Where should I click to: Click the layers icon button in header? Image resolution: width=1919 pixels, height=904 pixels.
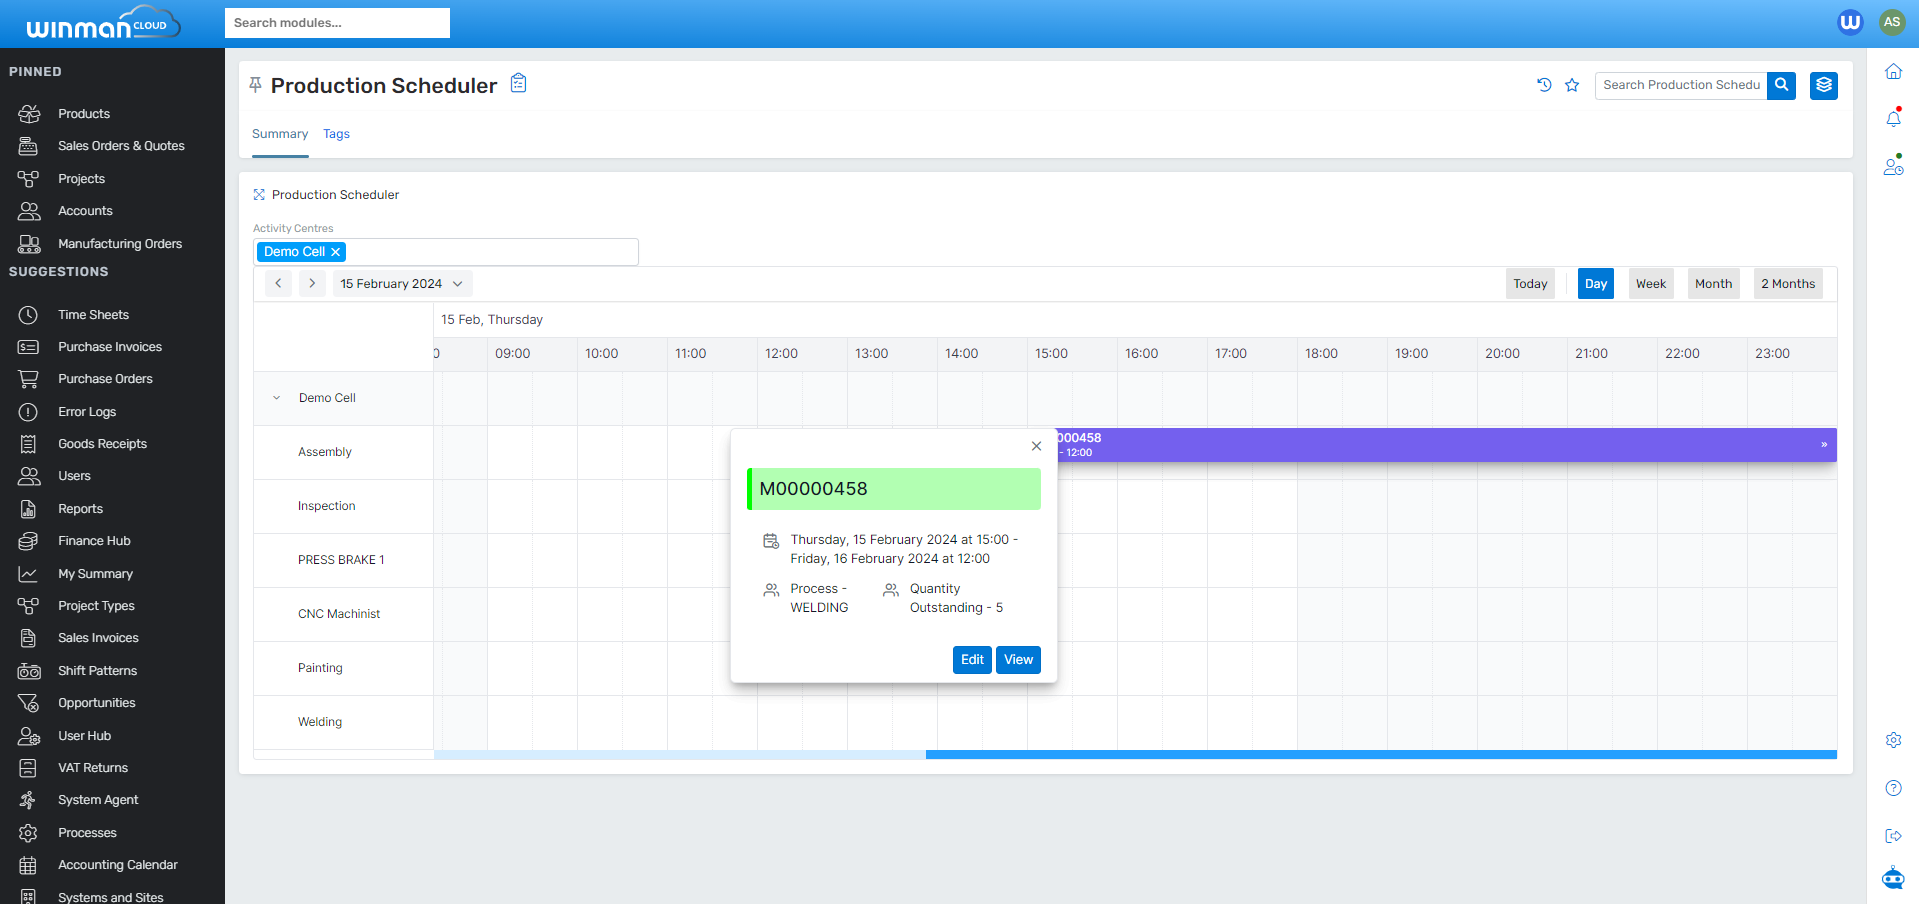coord(1823,85)
